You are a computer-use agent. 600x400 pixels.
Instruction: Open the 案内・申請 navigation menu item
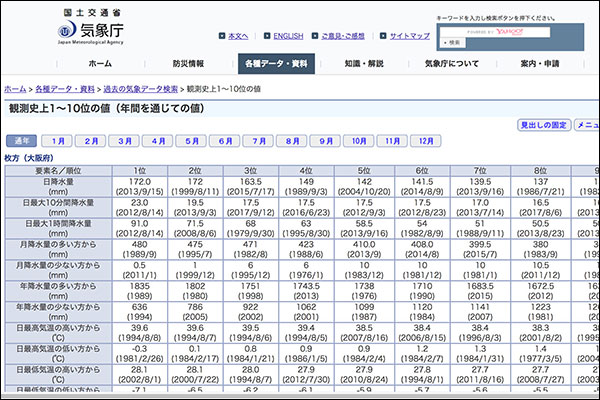pyautogui.click(x=540, y=64)
